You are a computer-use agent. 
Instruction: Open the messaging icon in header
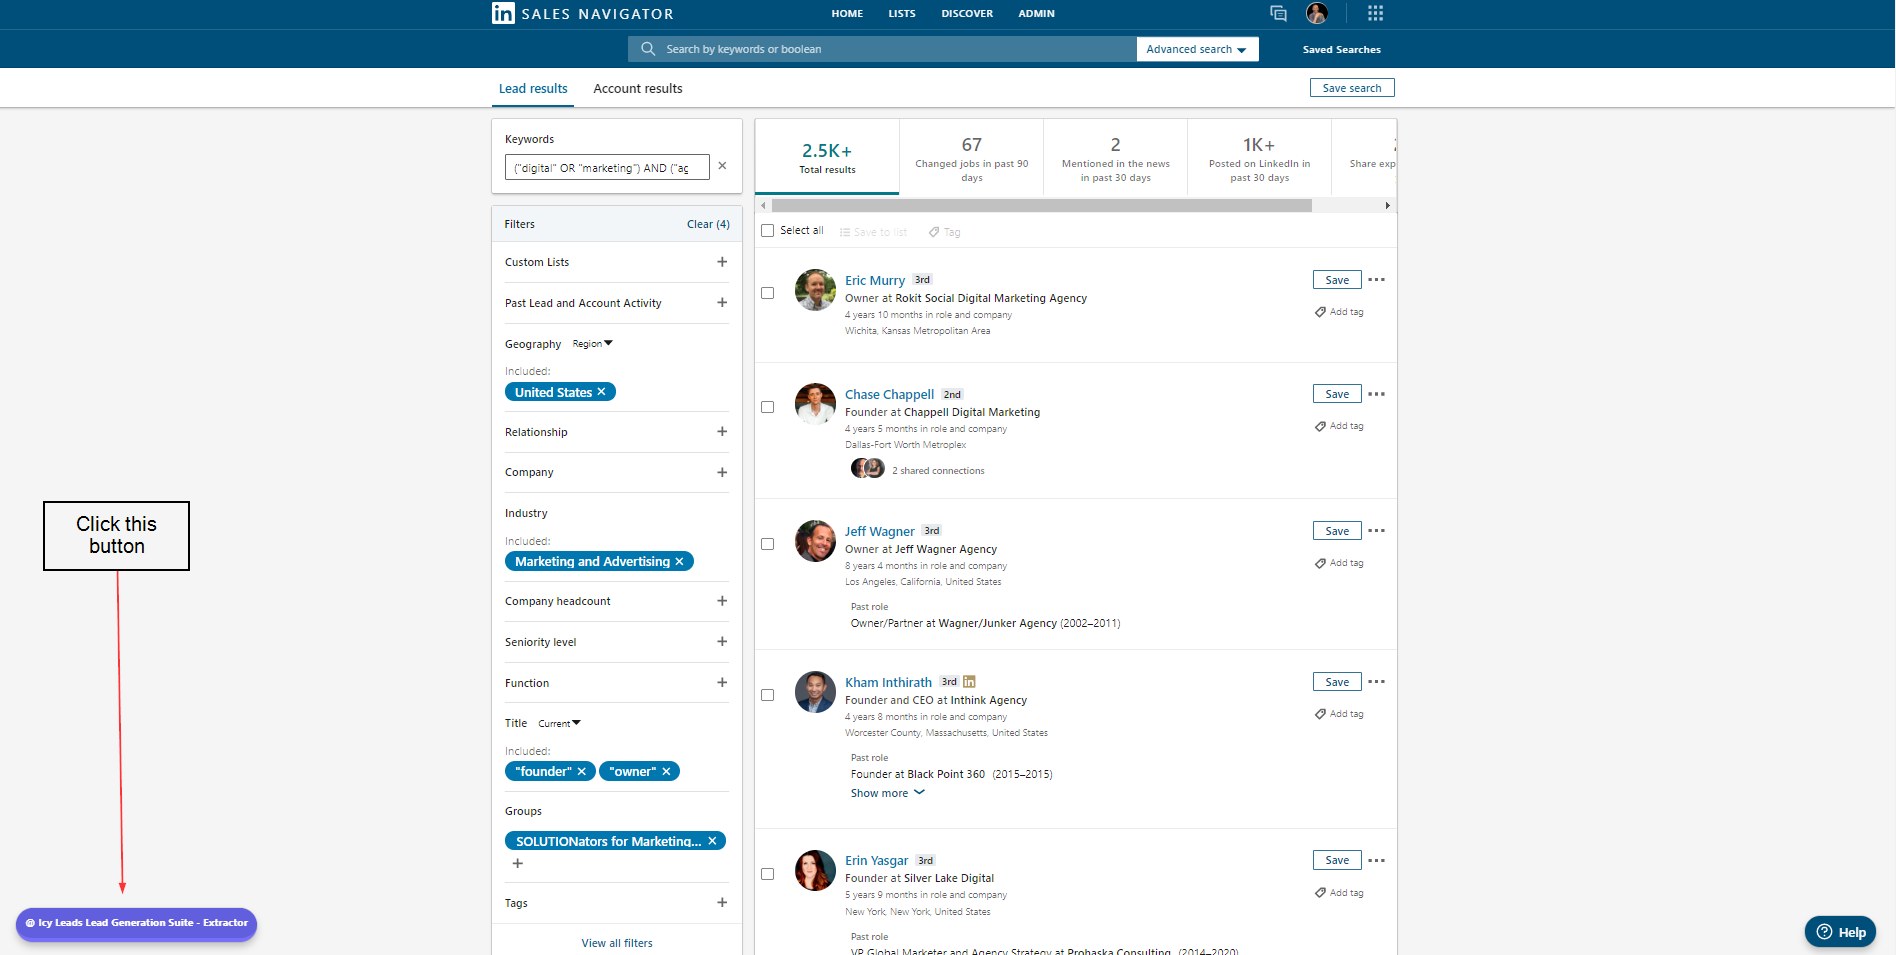tap(1278, 13)
